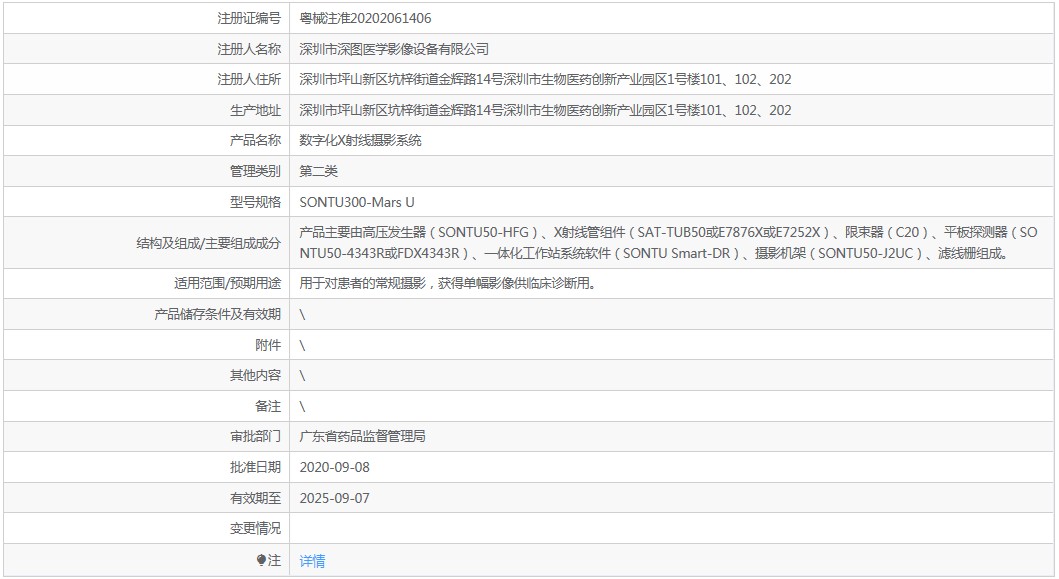Select approval date 2020-09-08
Screen dimensions: 1059x579
[334, 468]
